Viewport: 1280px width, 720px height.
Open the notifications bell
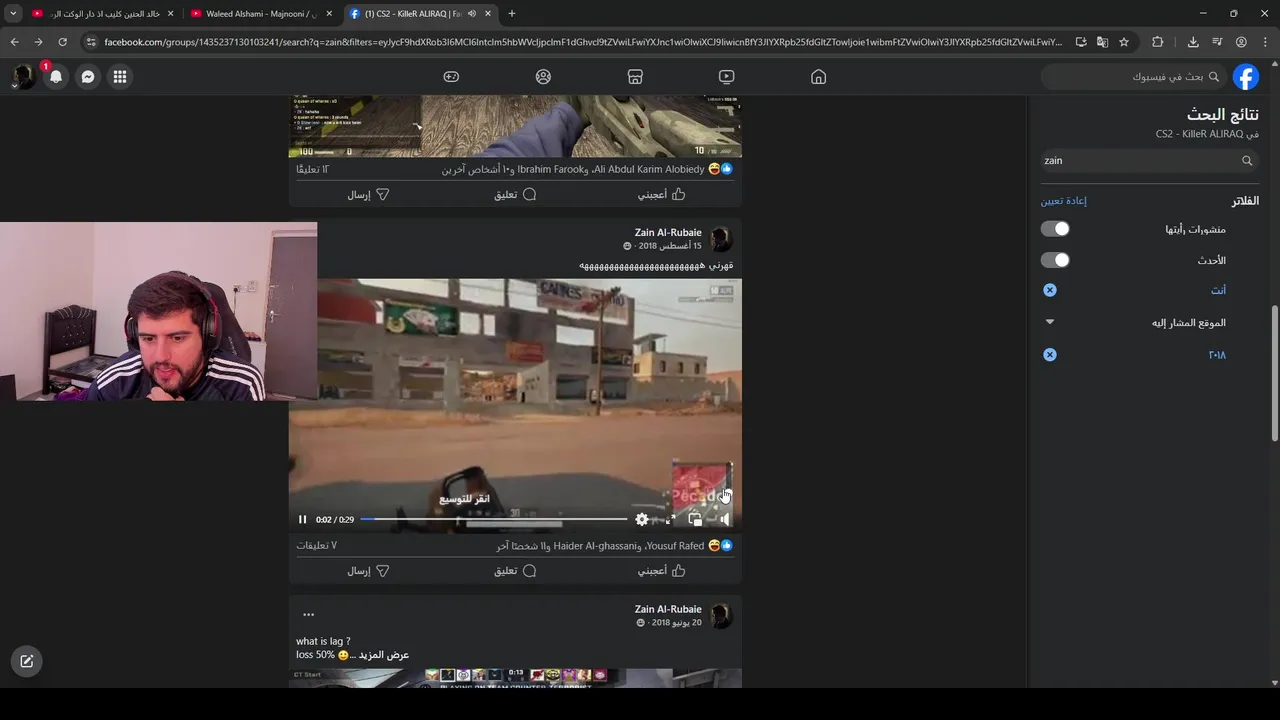tap(56, 77)
